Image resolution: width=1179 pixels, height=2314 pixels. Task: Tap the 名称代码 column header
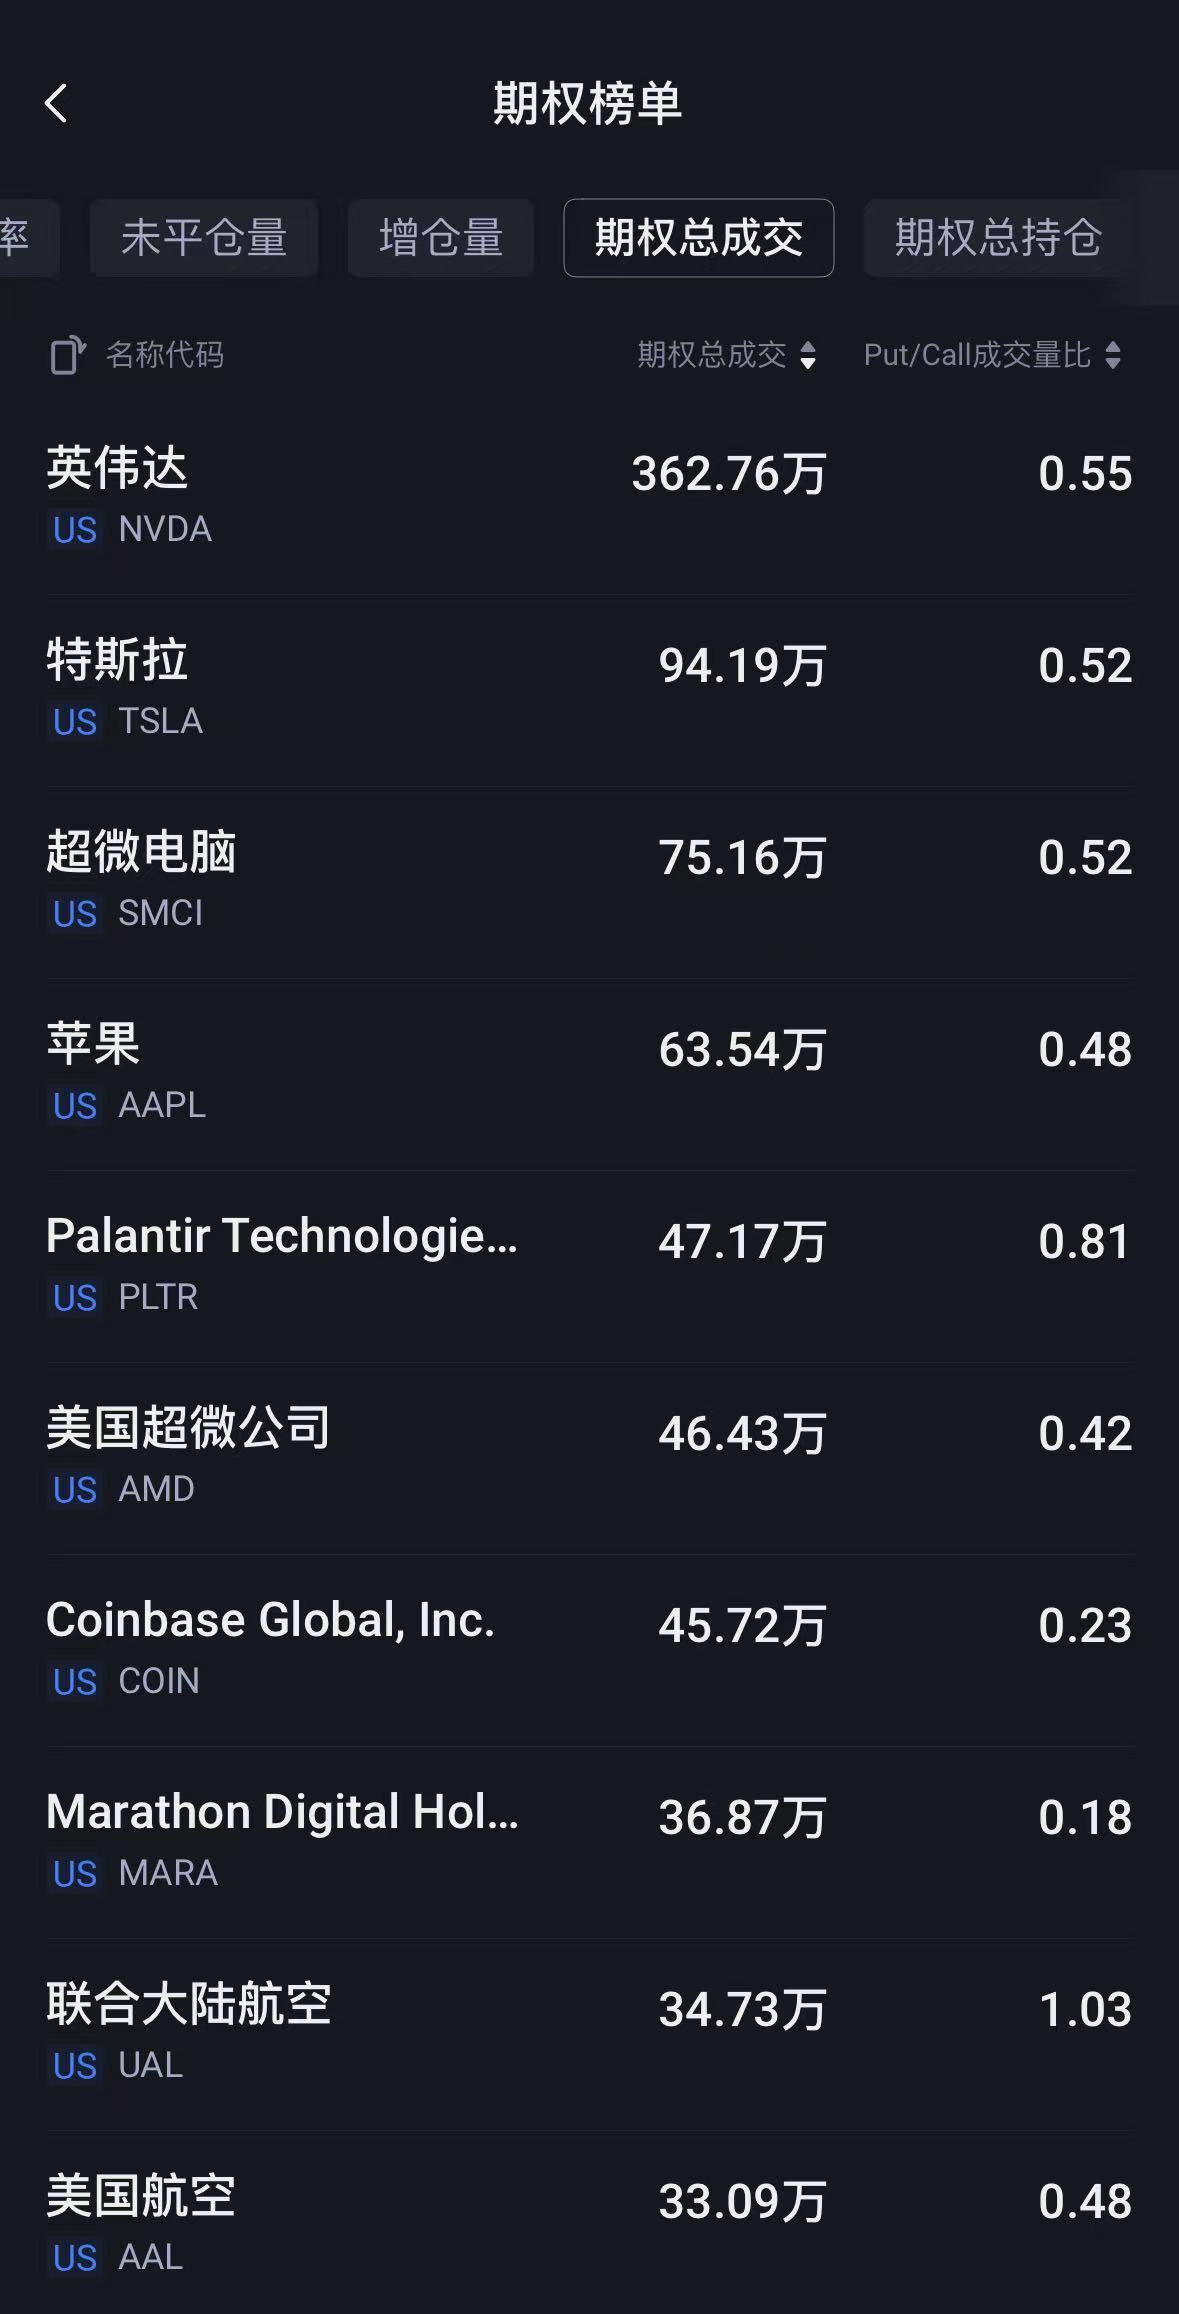[165, 355]
